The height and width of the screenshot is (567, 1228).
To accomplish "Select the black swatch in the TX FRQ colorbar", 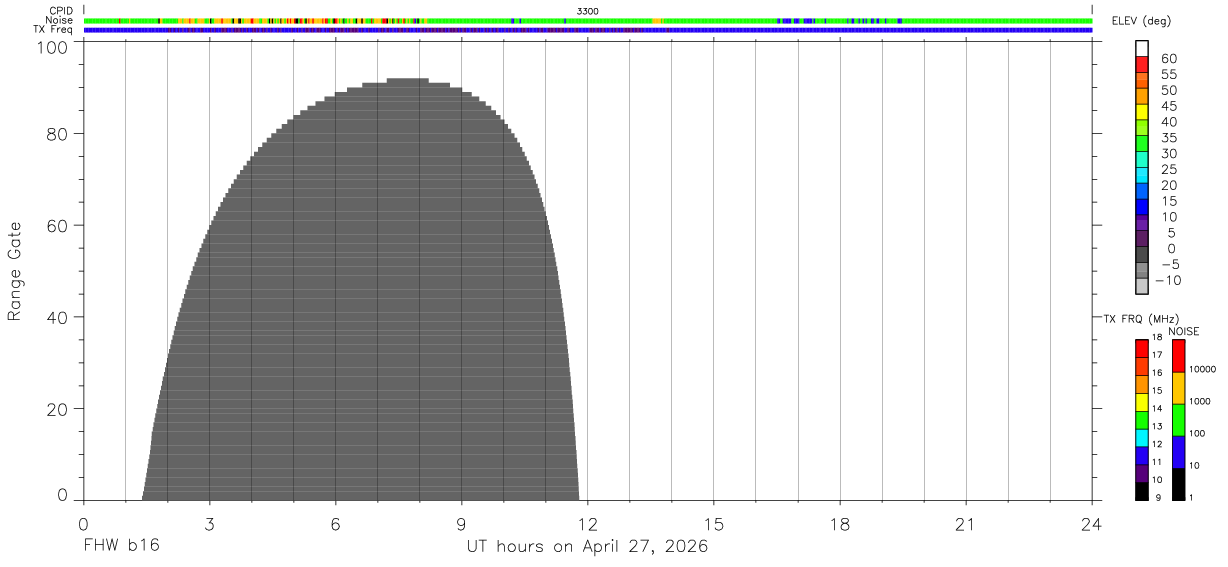I will 1142,491.
